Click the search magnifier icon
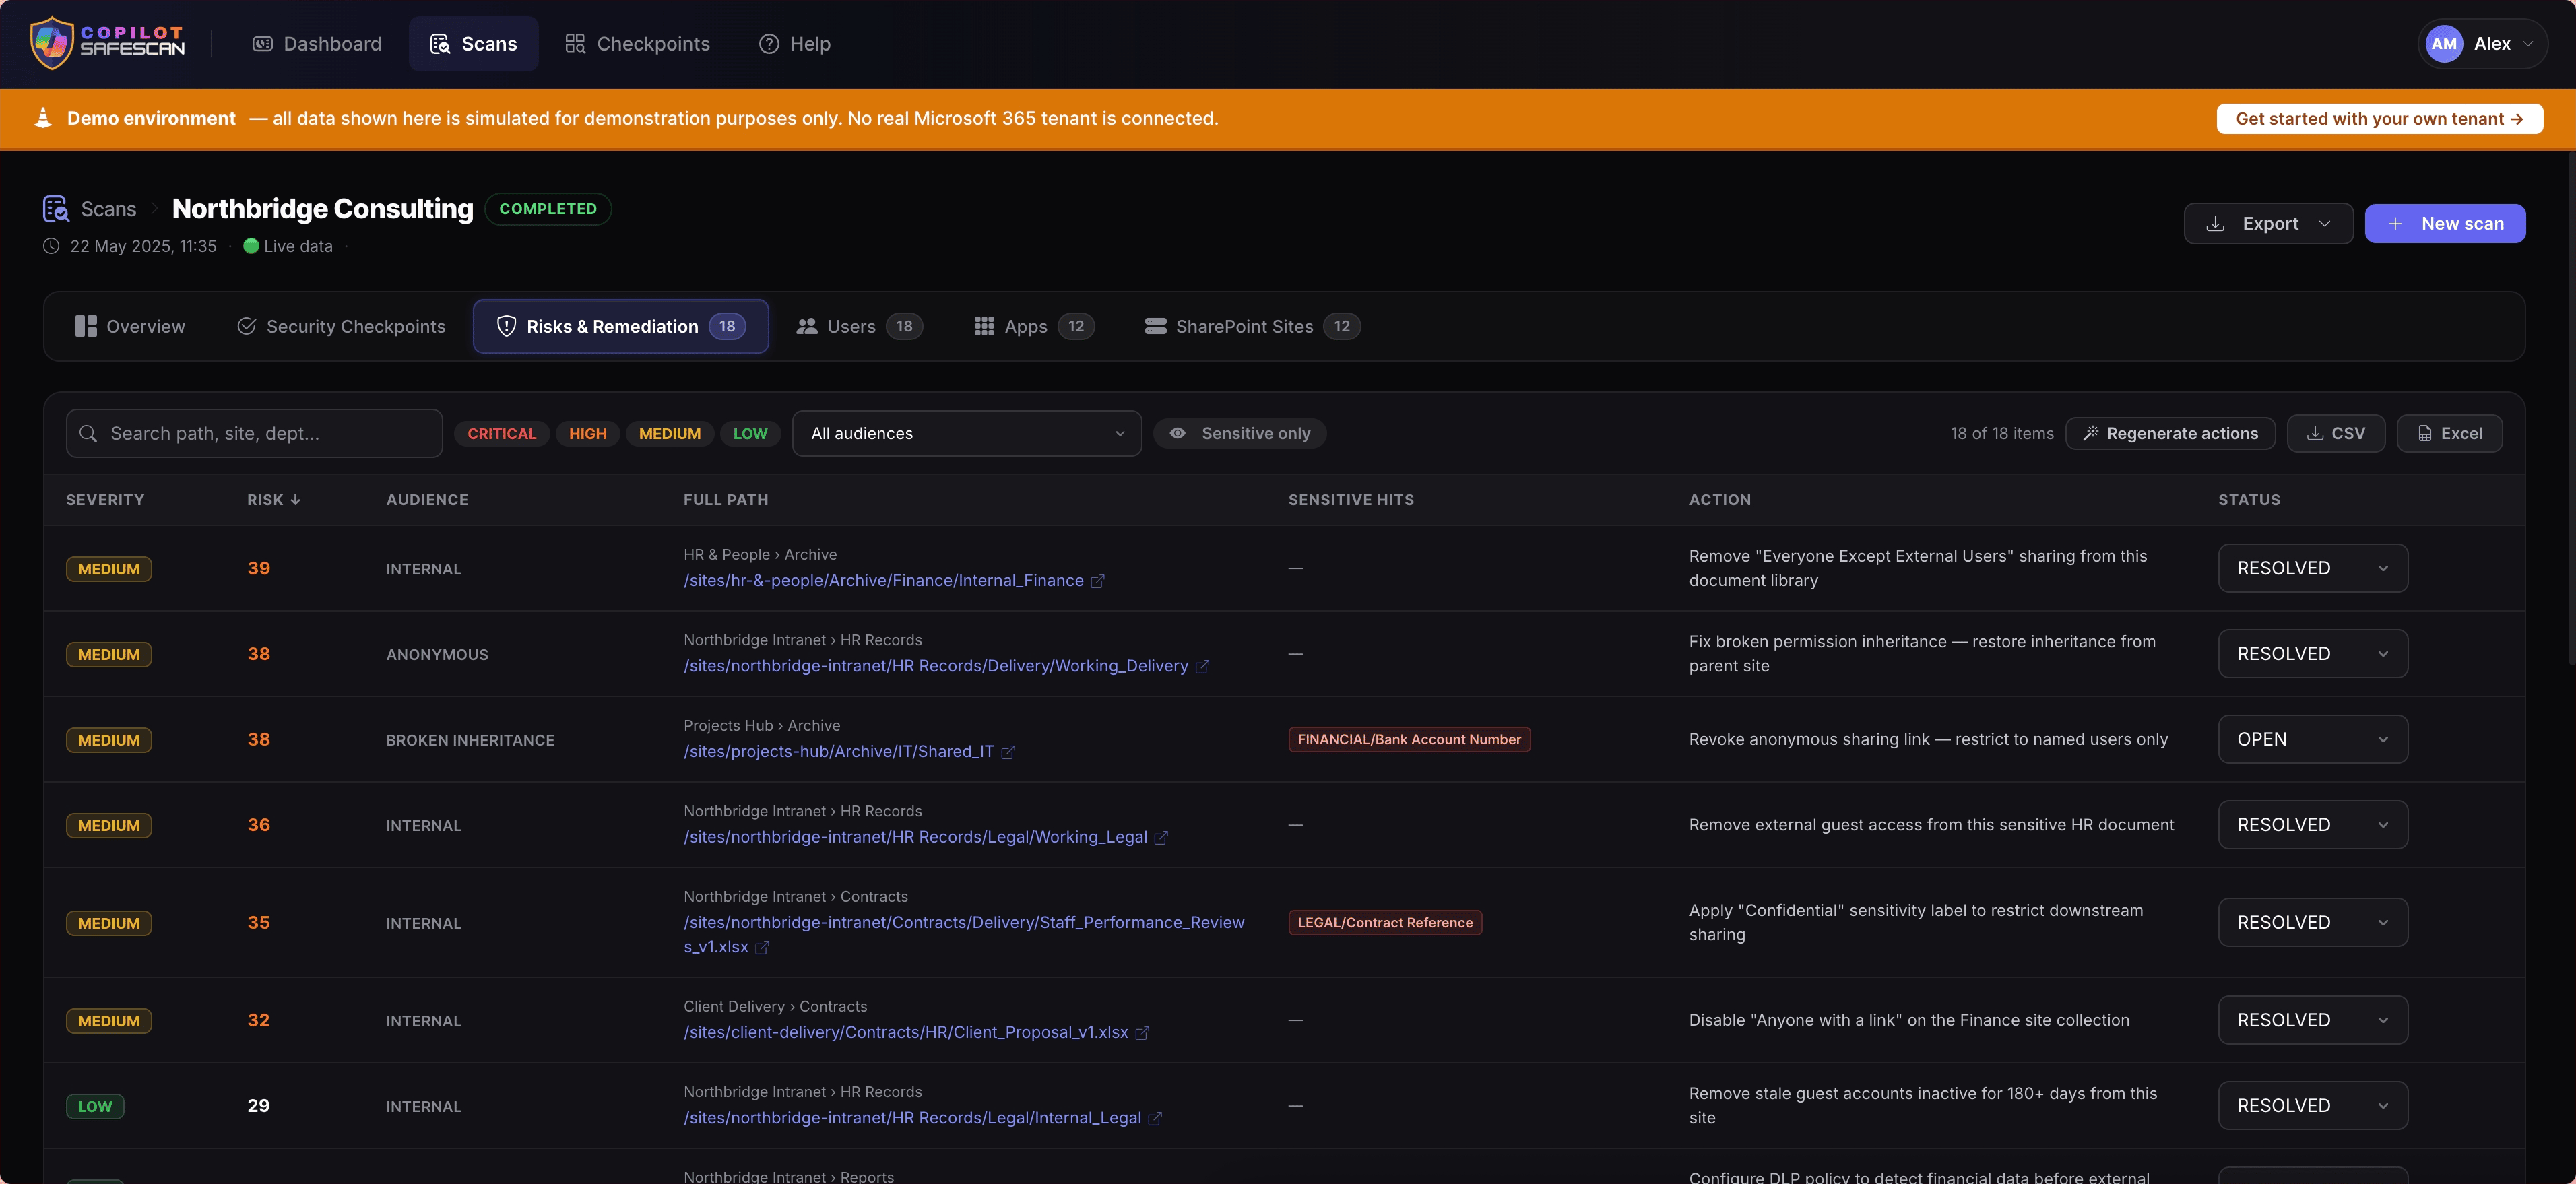 [x=88, y=434]
